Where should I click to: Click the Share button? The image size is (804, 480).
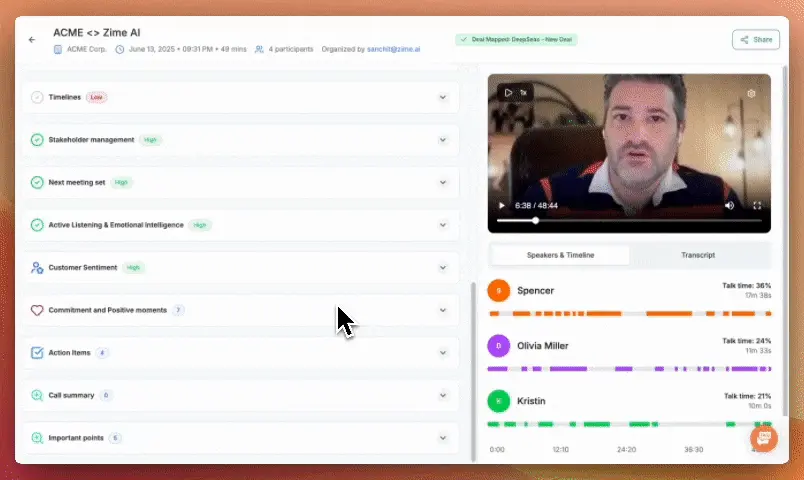pyautogui.click(x=756, y=39)
